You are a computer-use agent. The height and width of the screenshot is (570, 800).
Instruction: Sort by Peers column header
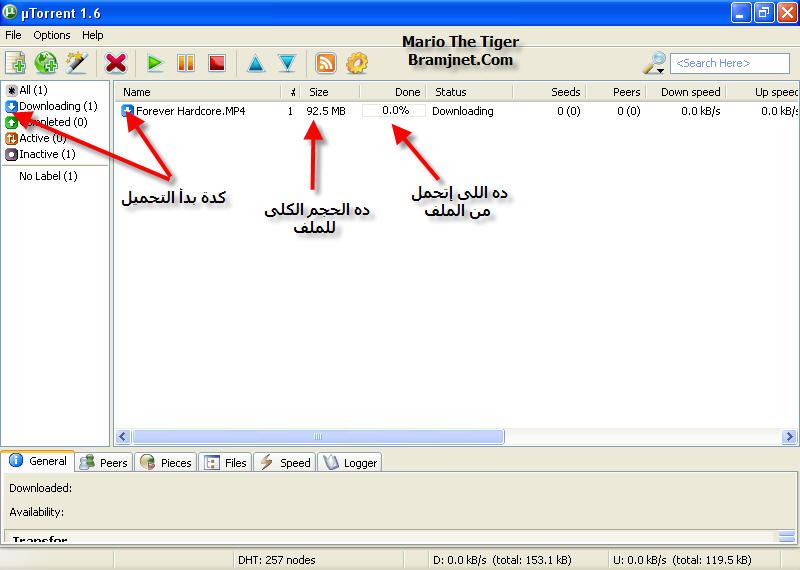pyautogui.click(x=616, y=92)
